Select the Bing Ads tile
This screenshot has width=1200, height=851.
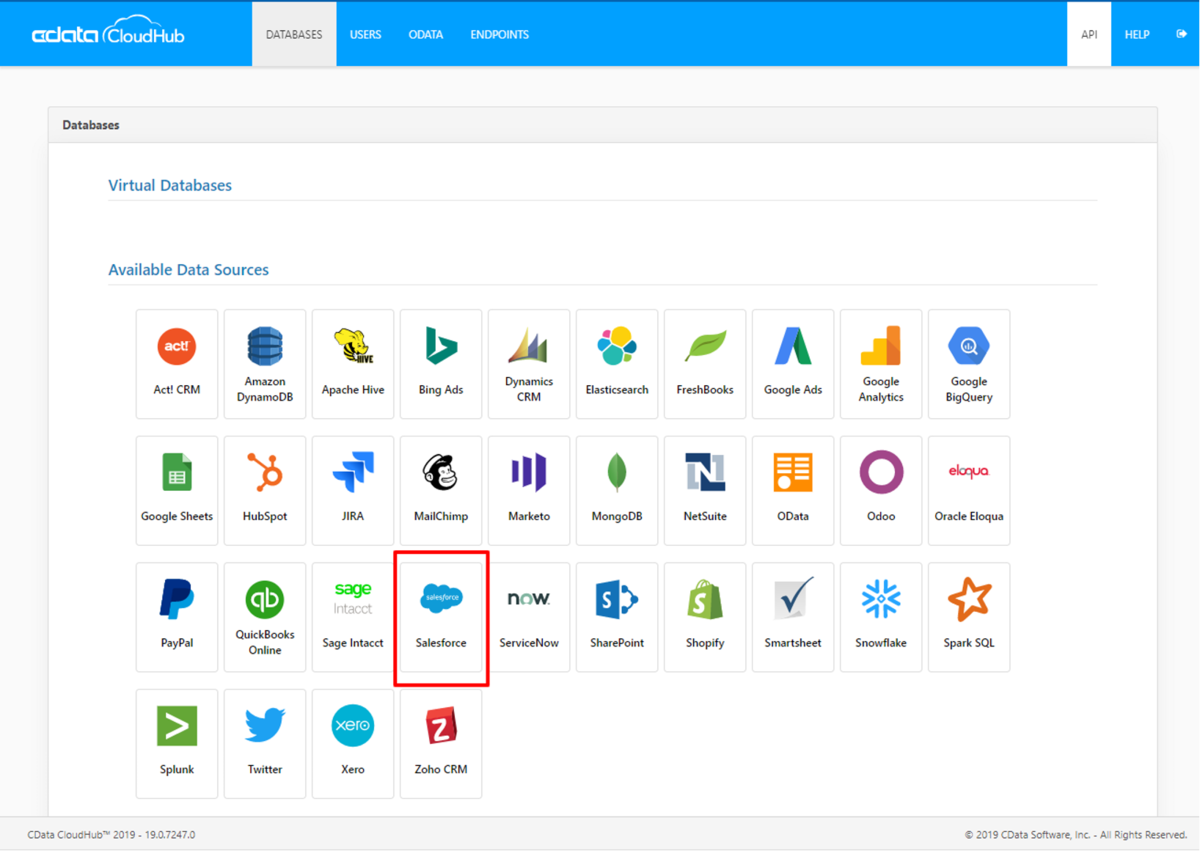tap(441, 364)
